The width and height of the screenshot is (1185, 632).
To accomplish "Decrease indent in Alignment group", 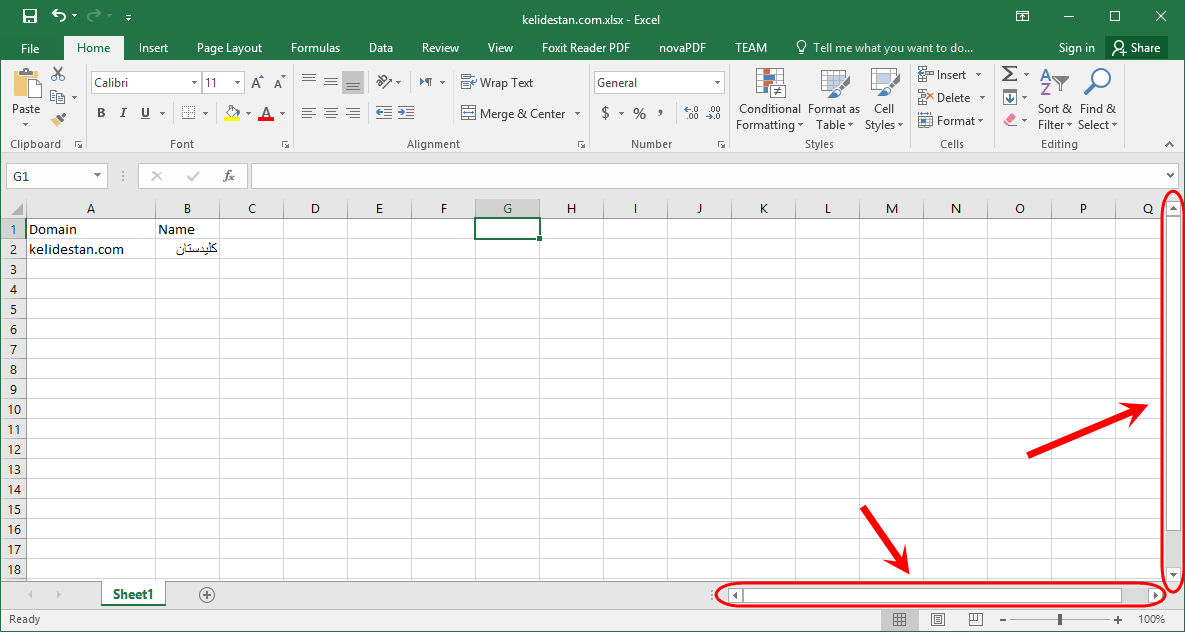I will click(x=384, y=113).
